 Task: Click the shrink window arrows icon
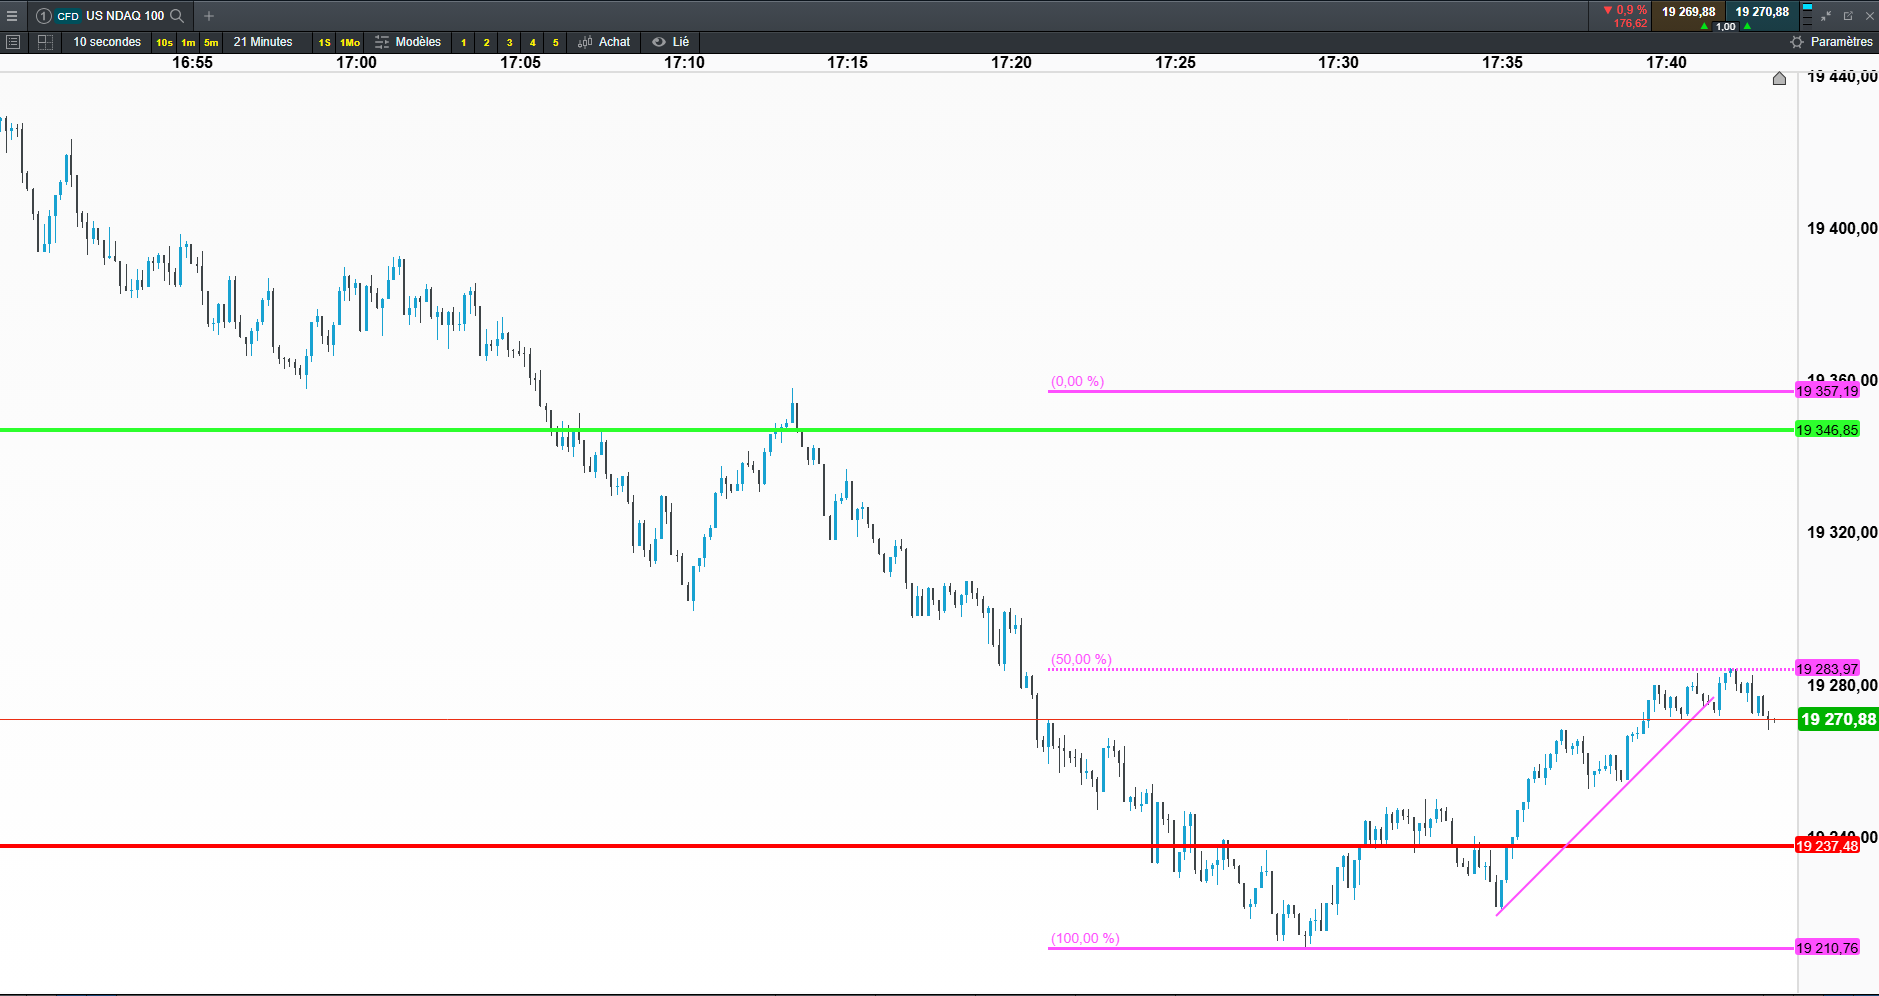[x=1826, y=16]
